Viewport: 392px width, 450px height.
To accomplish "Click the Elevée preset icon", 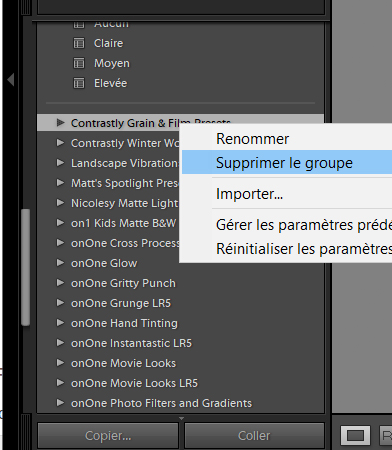I will click(x=79, y=83).
